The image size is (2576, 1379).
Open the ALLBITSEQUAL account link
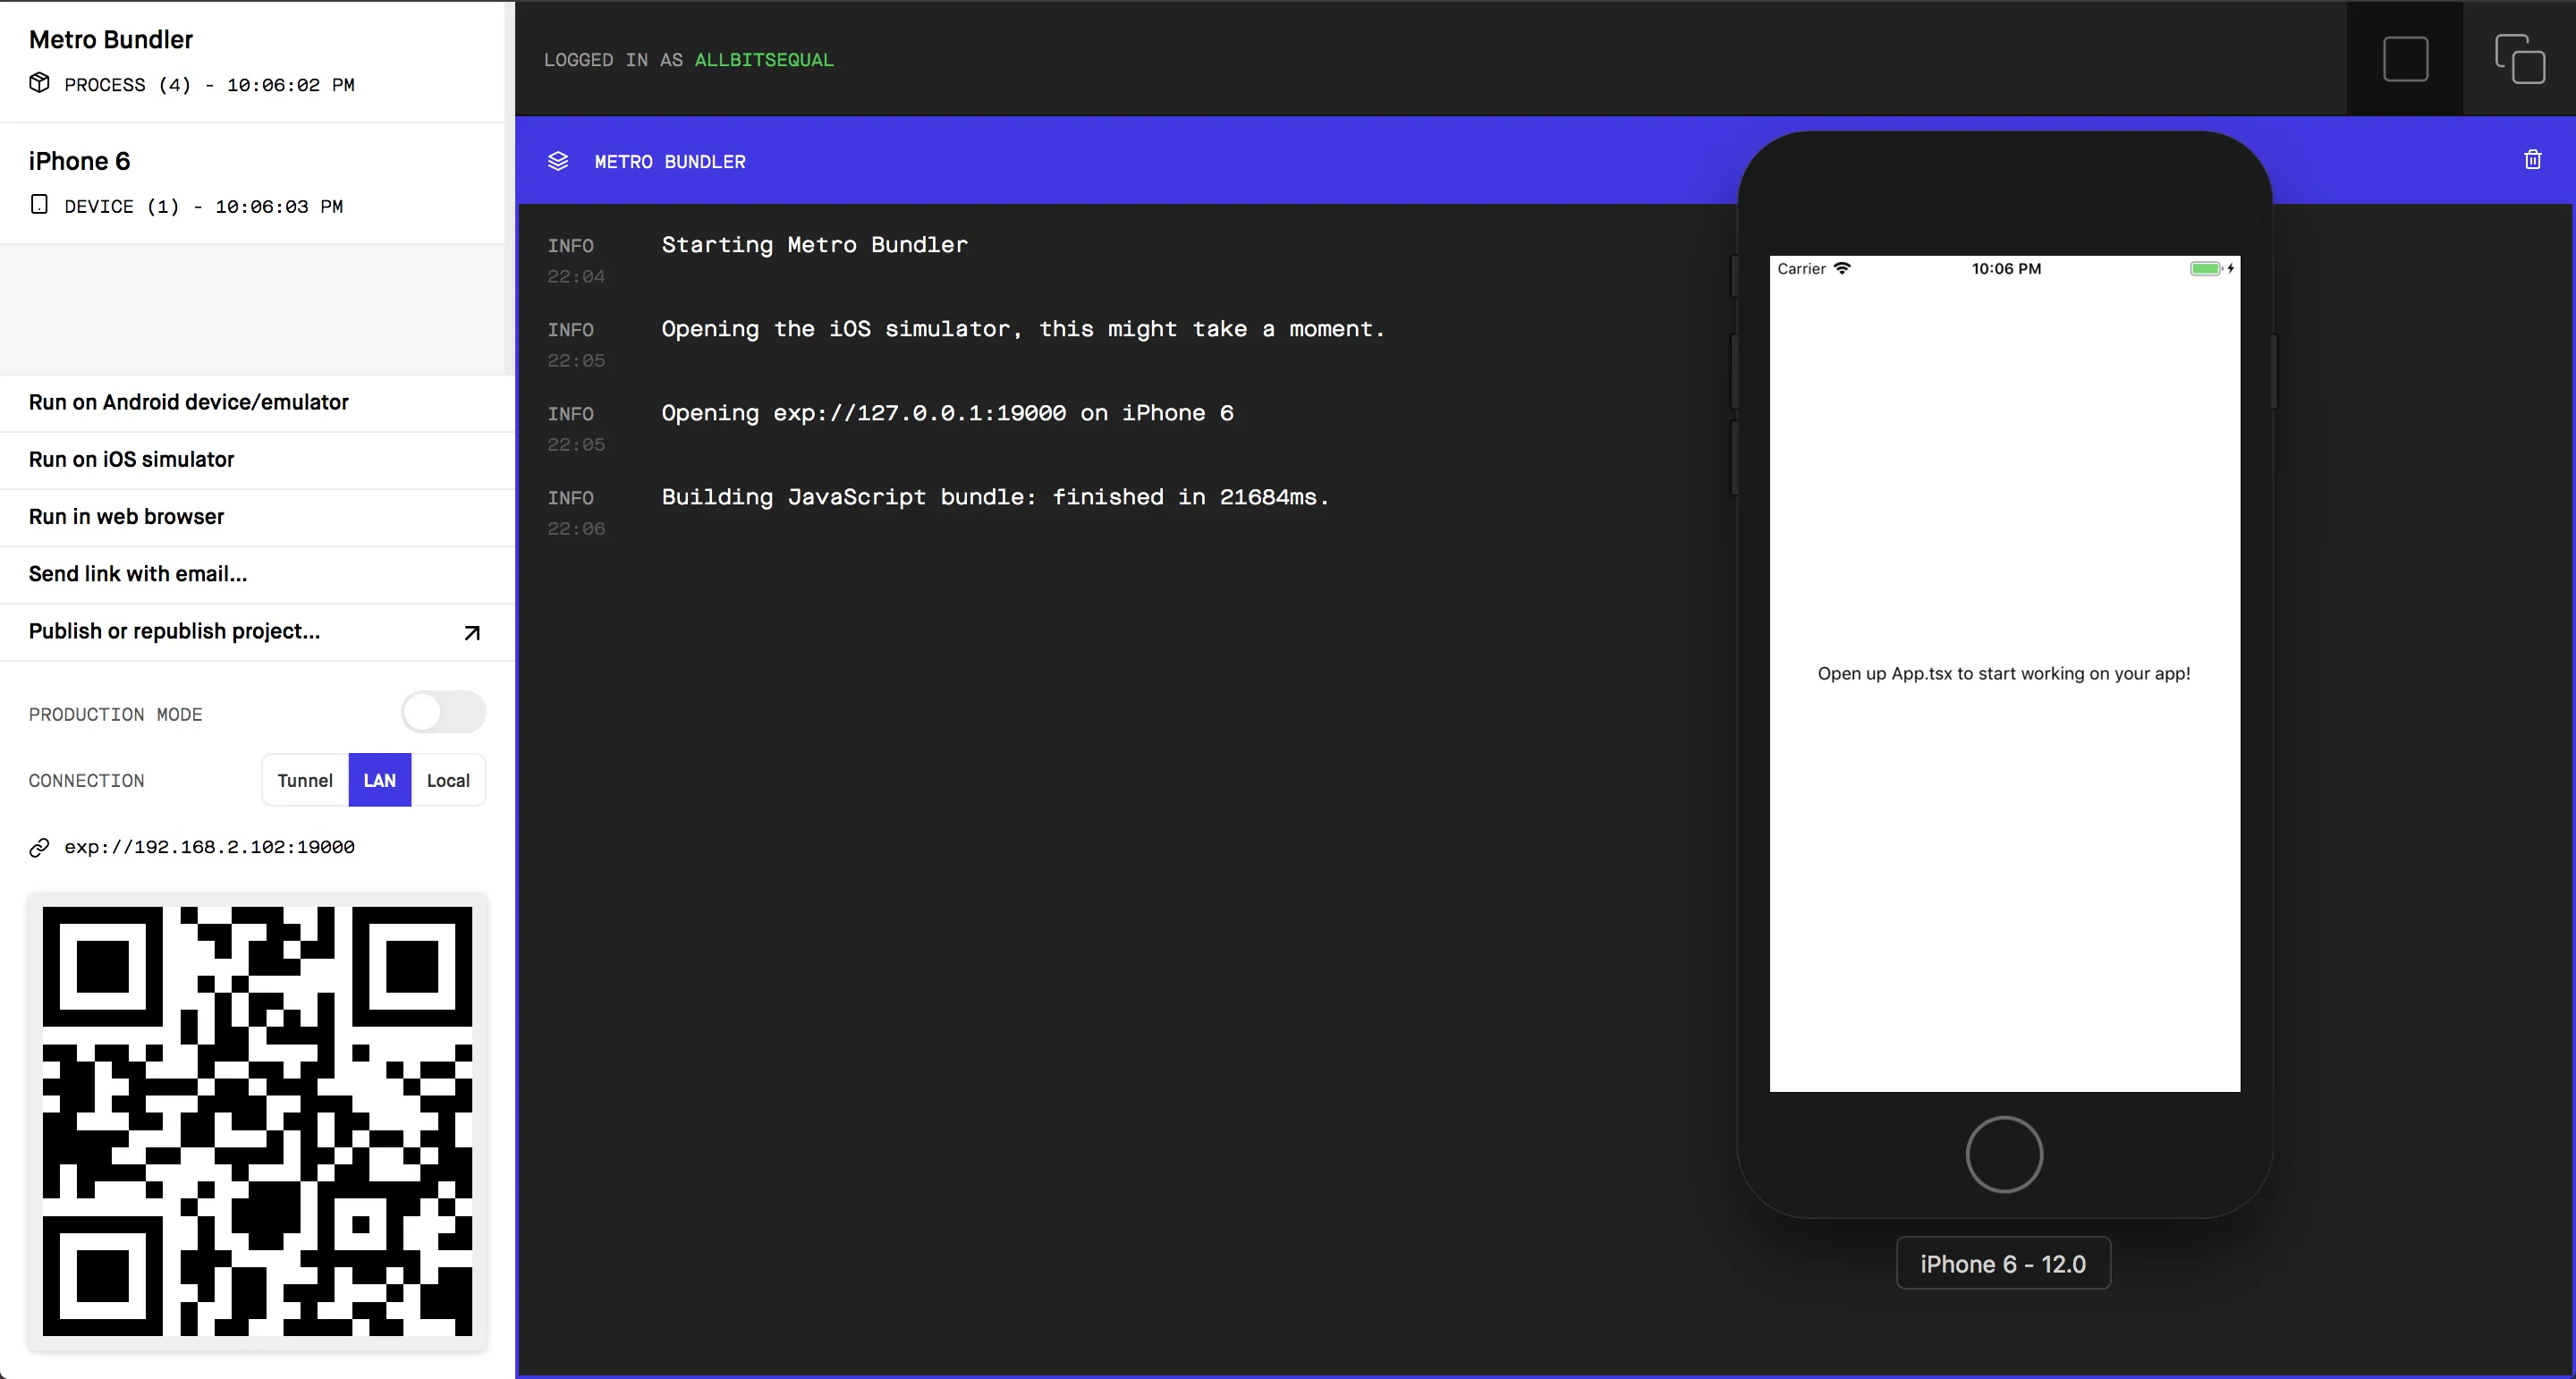pos(763,59)
